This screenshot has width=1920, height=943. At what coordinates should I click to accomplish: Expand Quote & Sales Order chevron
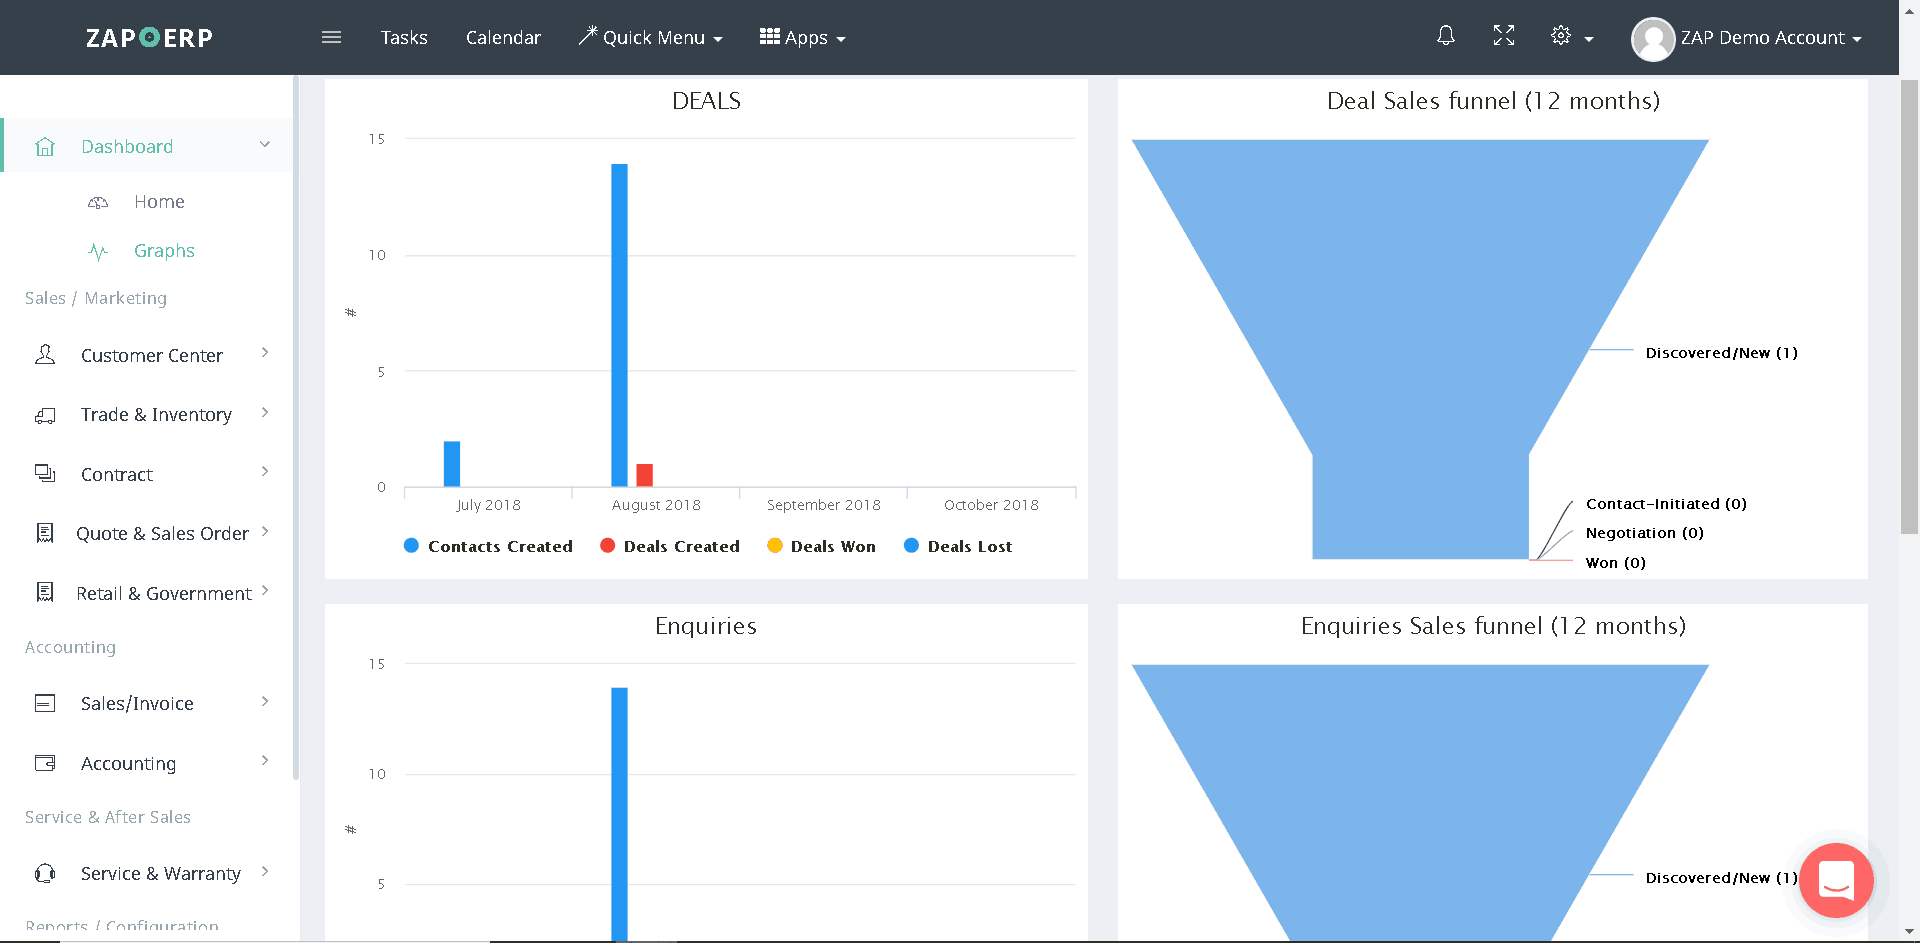(265, 532)
